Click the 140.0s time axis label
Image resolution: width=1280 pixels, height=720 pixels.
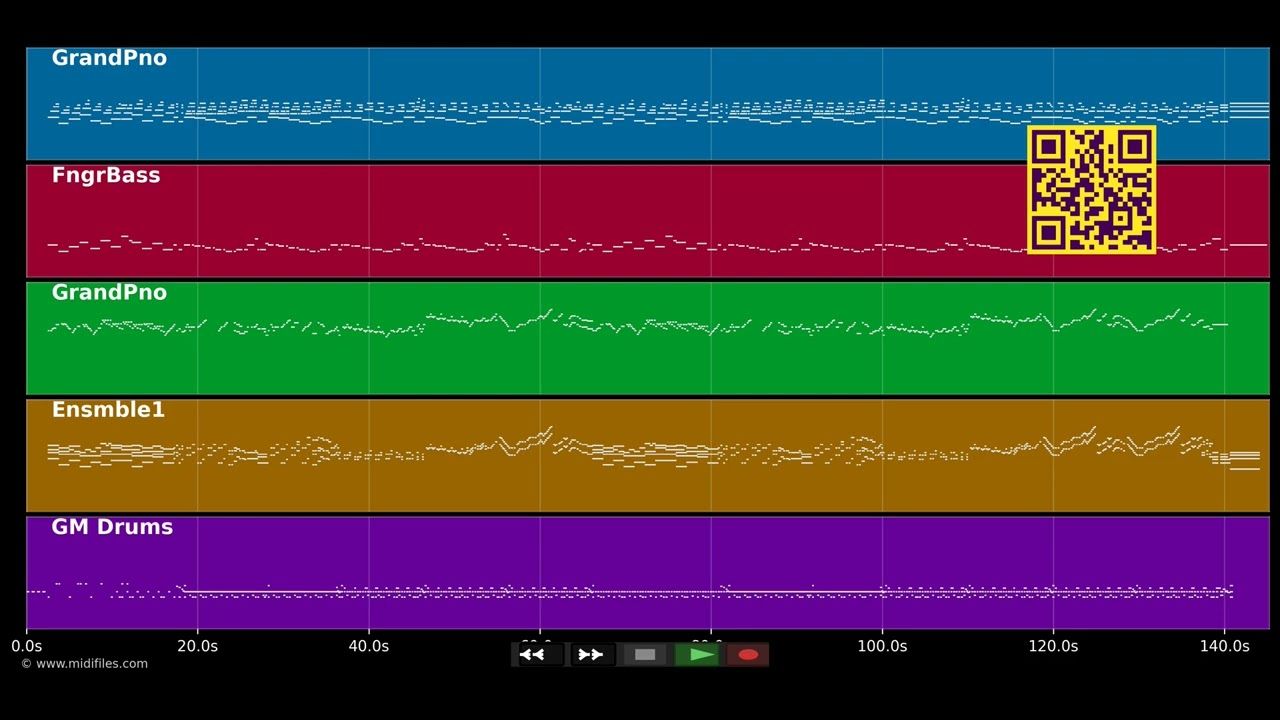(x=1224, y=646)
